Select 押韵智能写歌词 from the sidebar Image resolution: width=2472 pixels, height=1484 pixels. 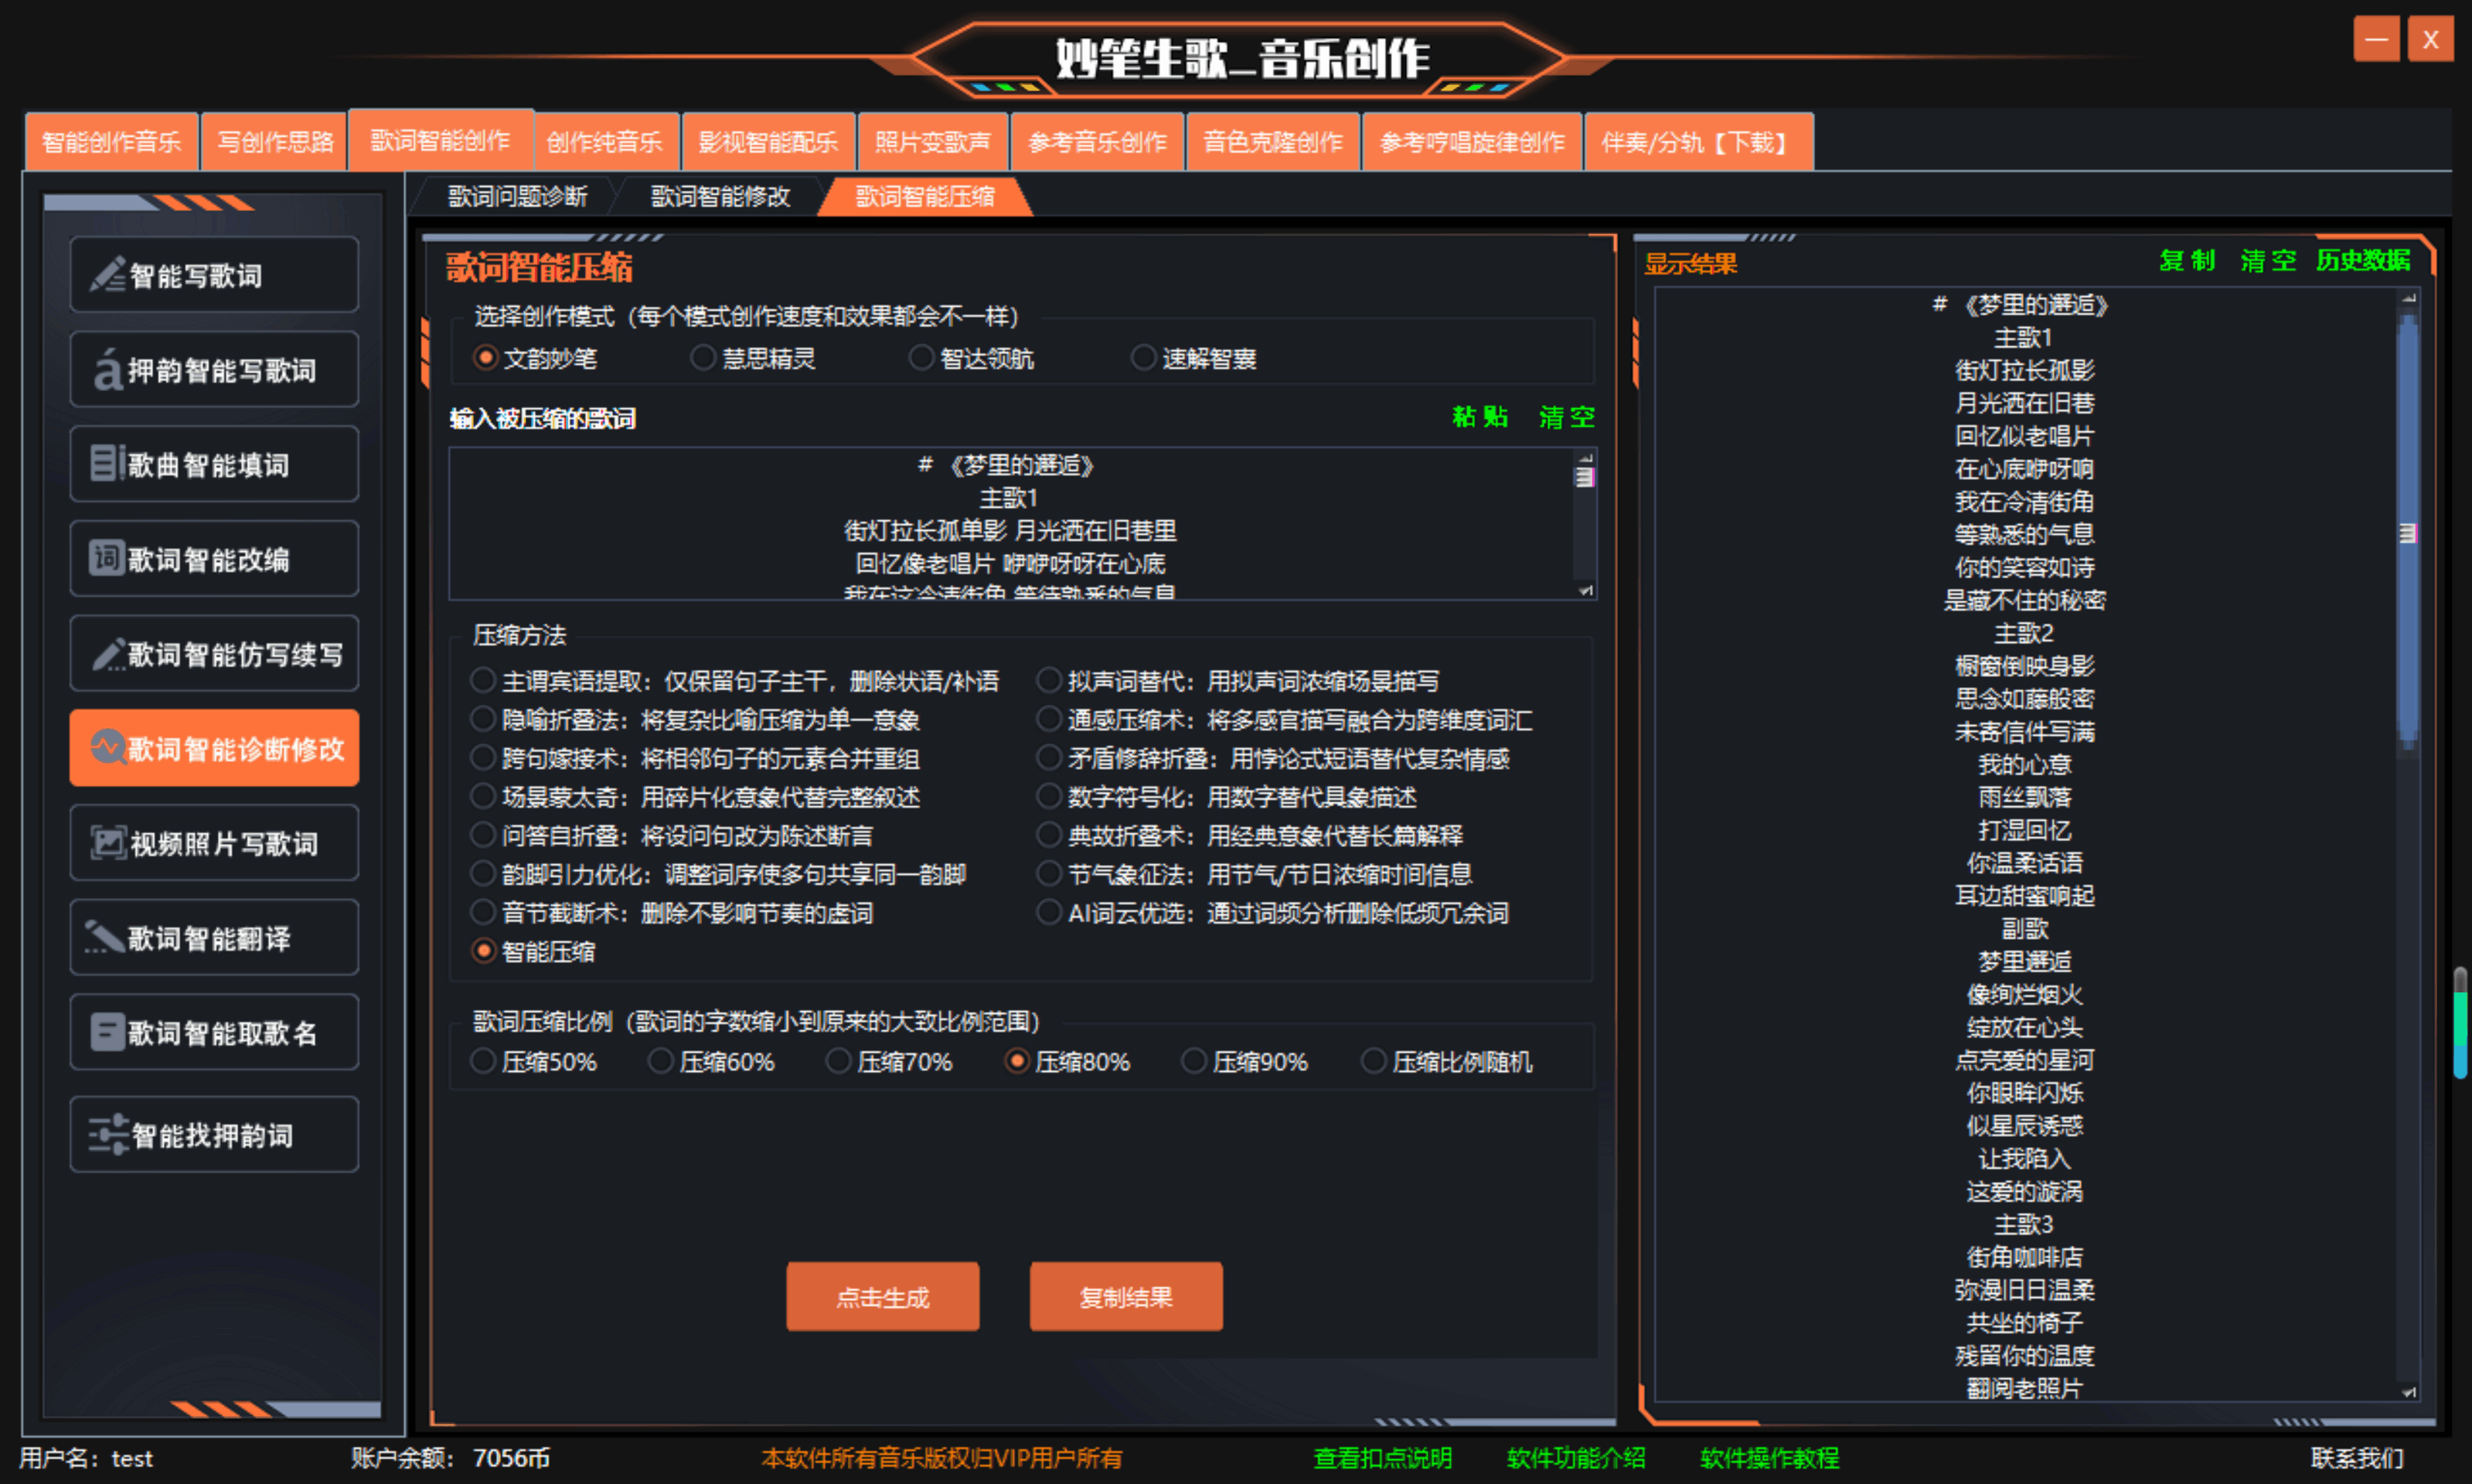point(213,369)
